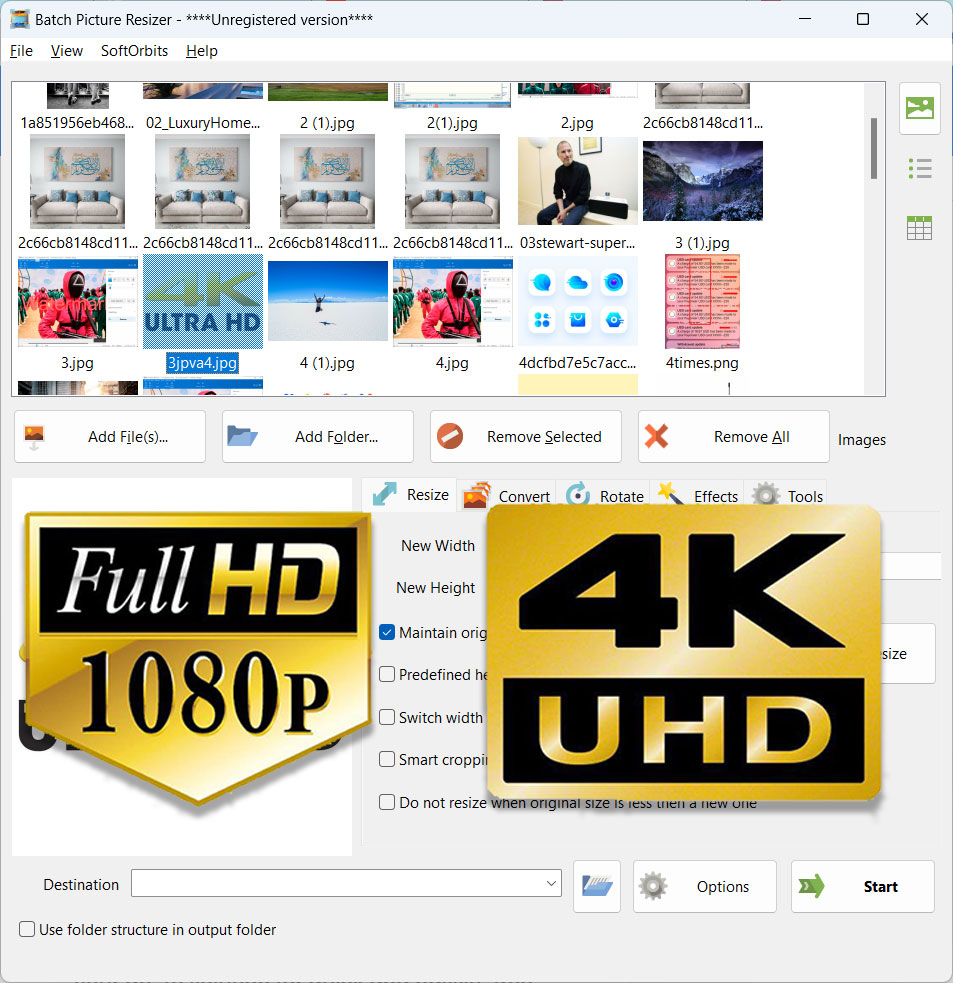
Task: Expand the Destination dropdown
Action: 551,883
